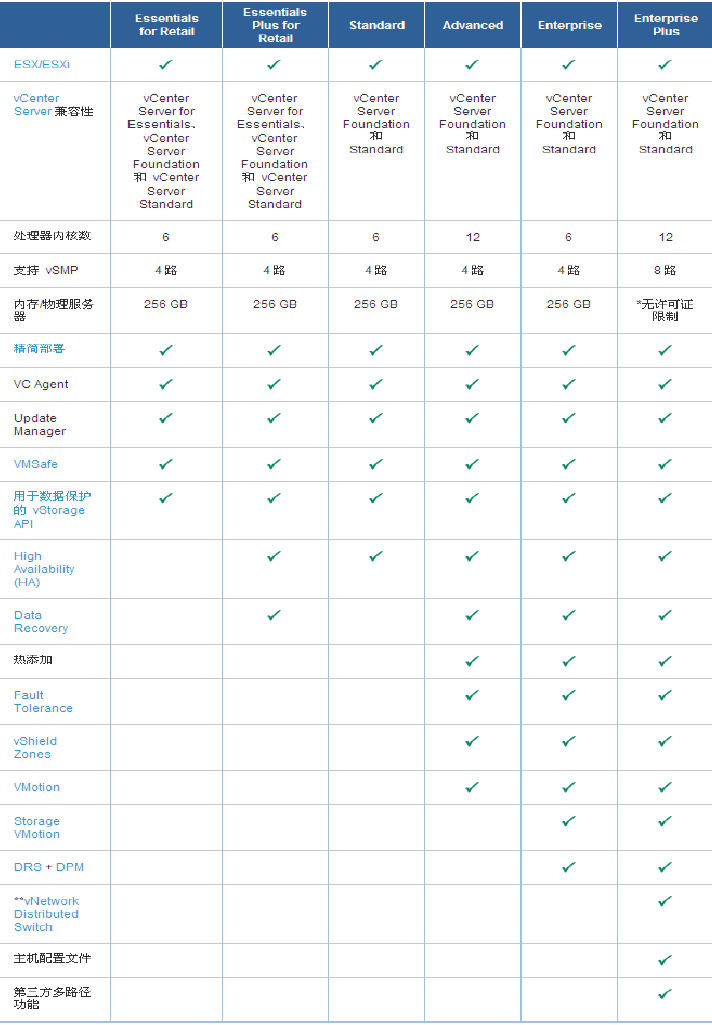The image size is (712, 1025).
Task: Click the Enterprise Plus column header
Action: coord(666,25)
